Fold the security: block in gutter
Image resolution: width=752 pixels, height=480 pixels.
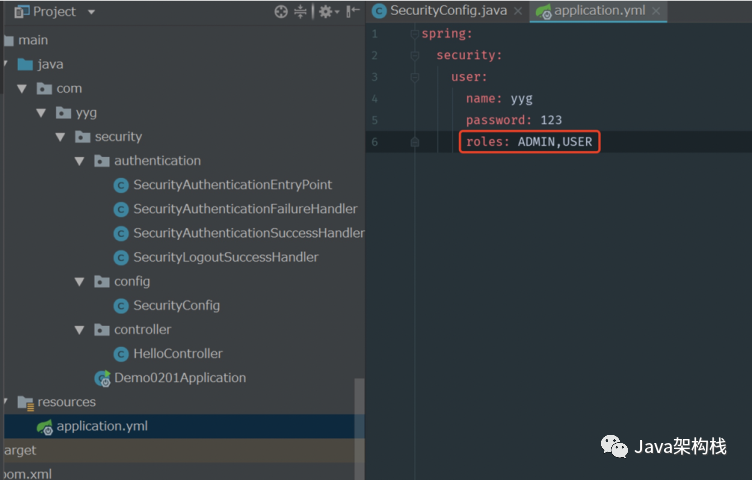coord(415,56)
